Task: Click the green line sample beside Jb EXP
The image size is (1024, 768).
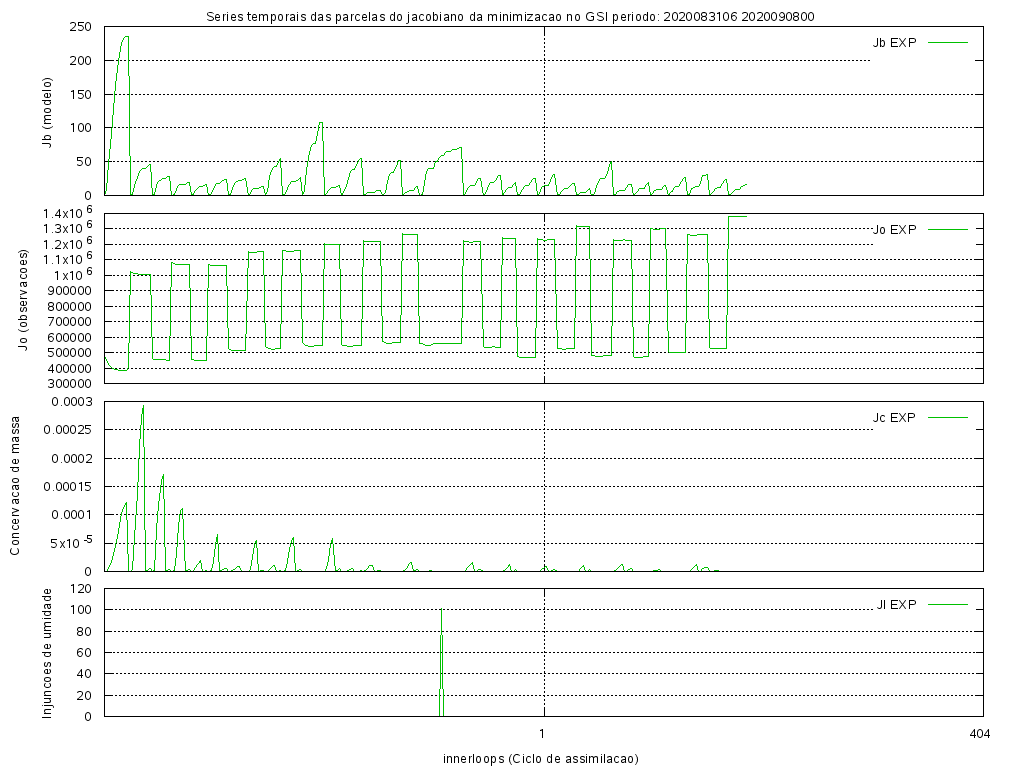Action: click(x=948, y=42)
